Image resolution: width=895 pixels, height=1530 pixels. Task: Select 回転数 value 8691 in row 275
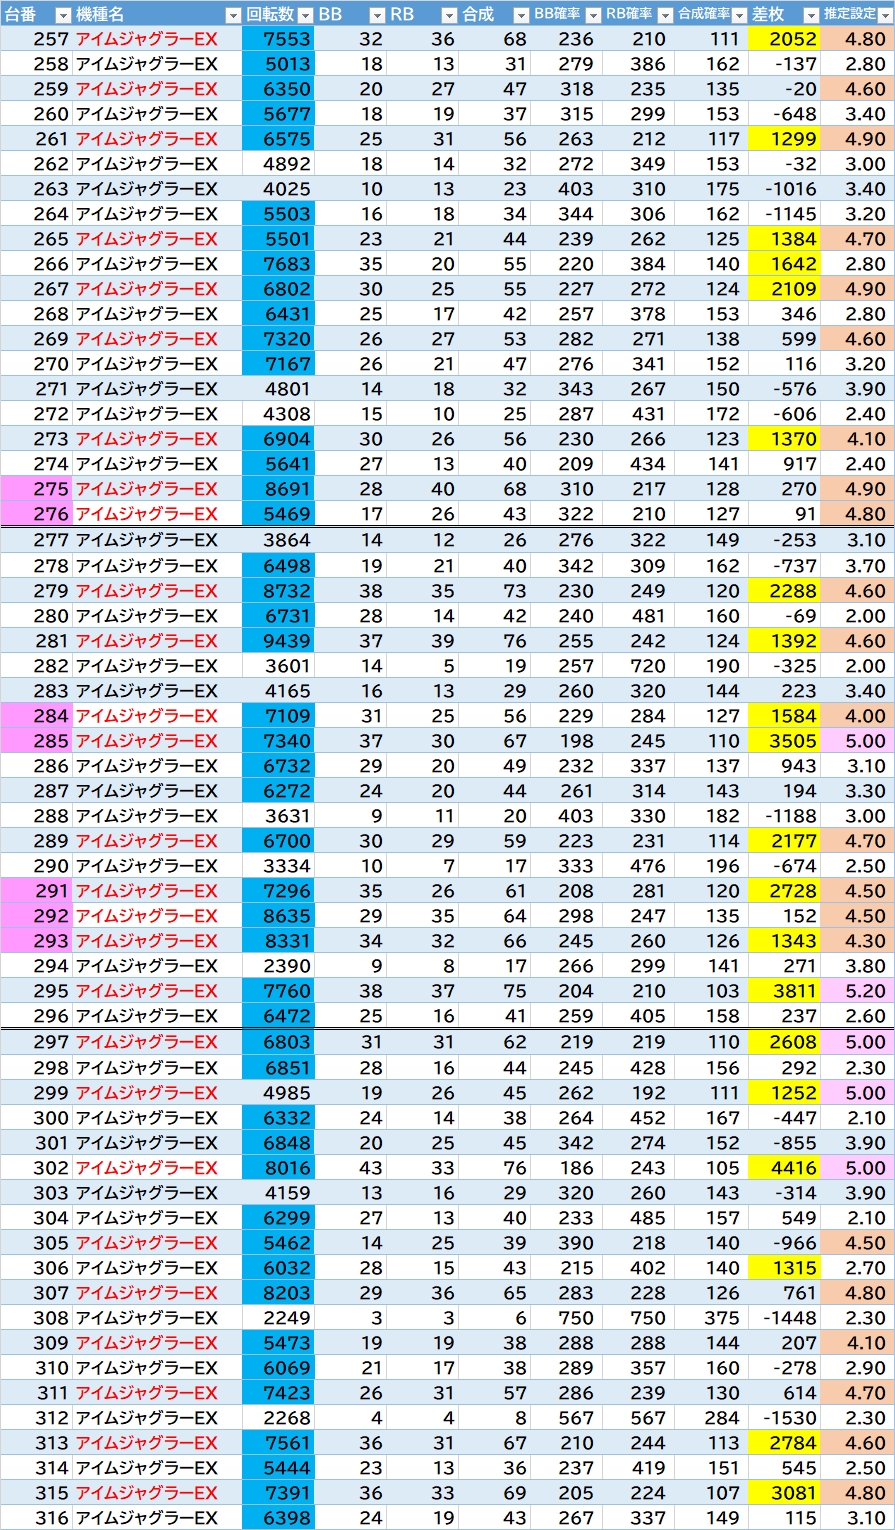[x=278, y=489]
